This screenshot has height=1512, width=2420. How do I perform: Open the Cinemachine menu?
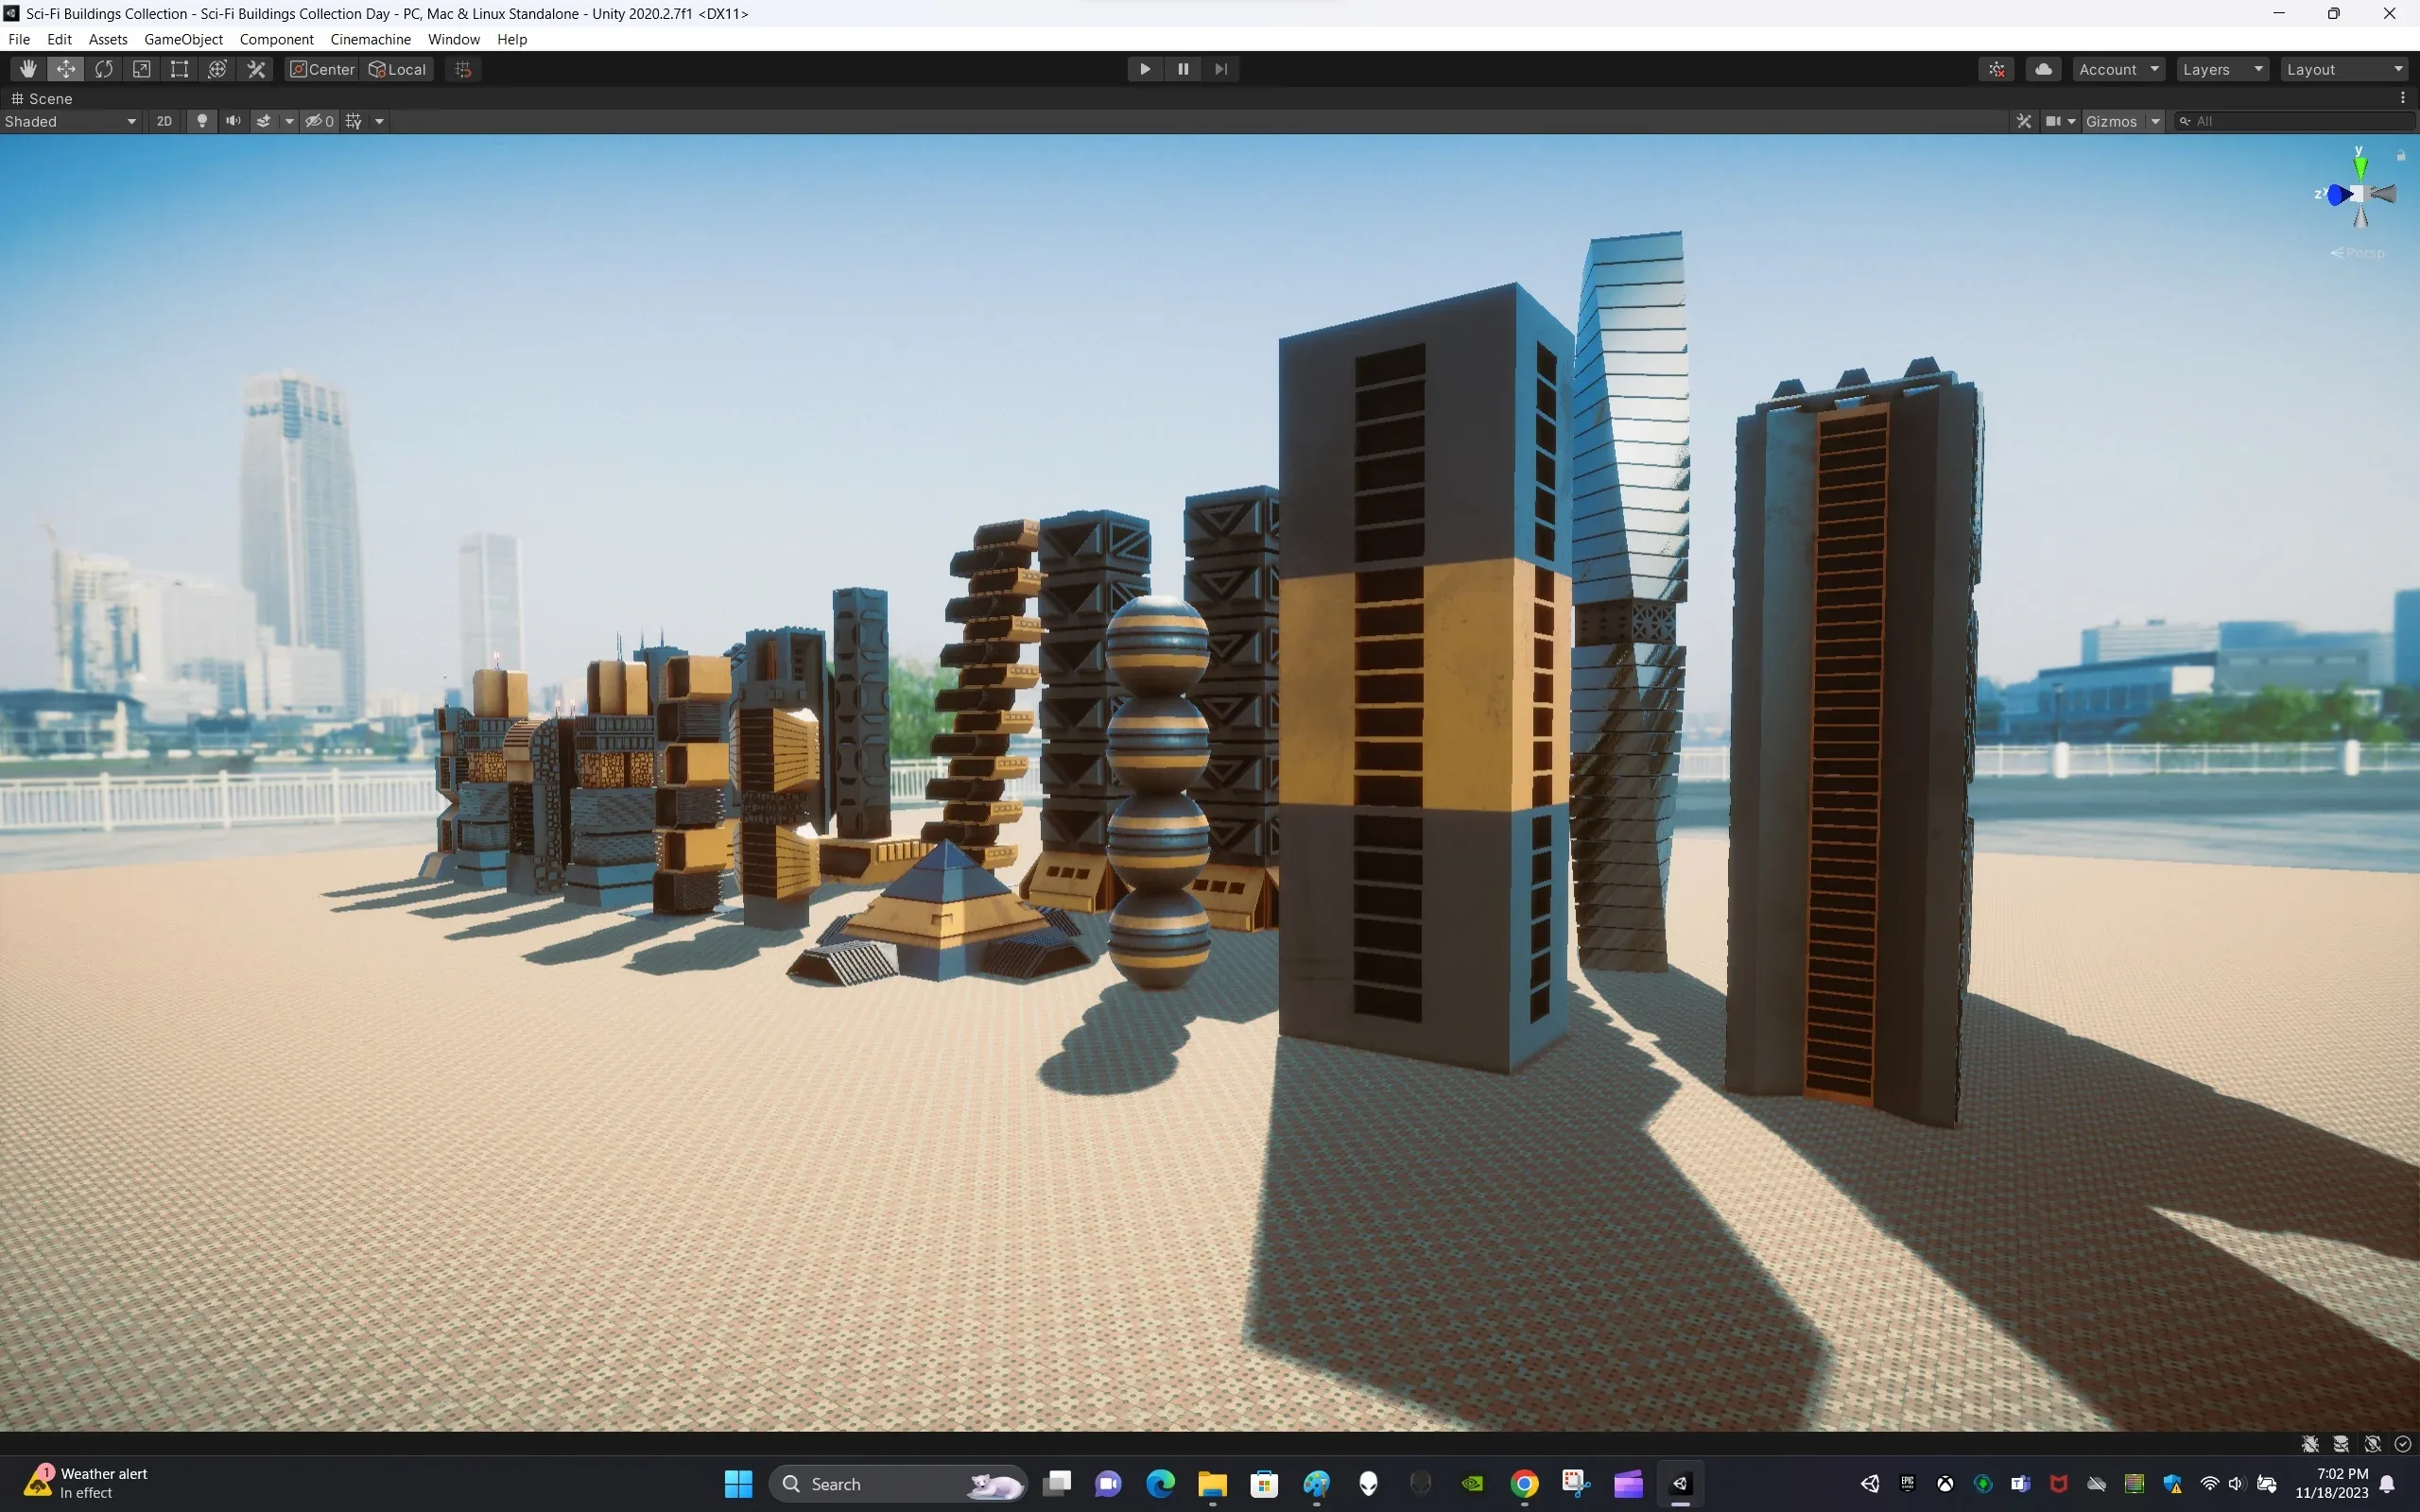[x=370, y=39]
